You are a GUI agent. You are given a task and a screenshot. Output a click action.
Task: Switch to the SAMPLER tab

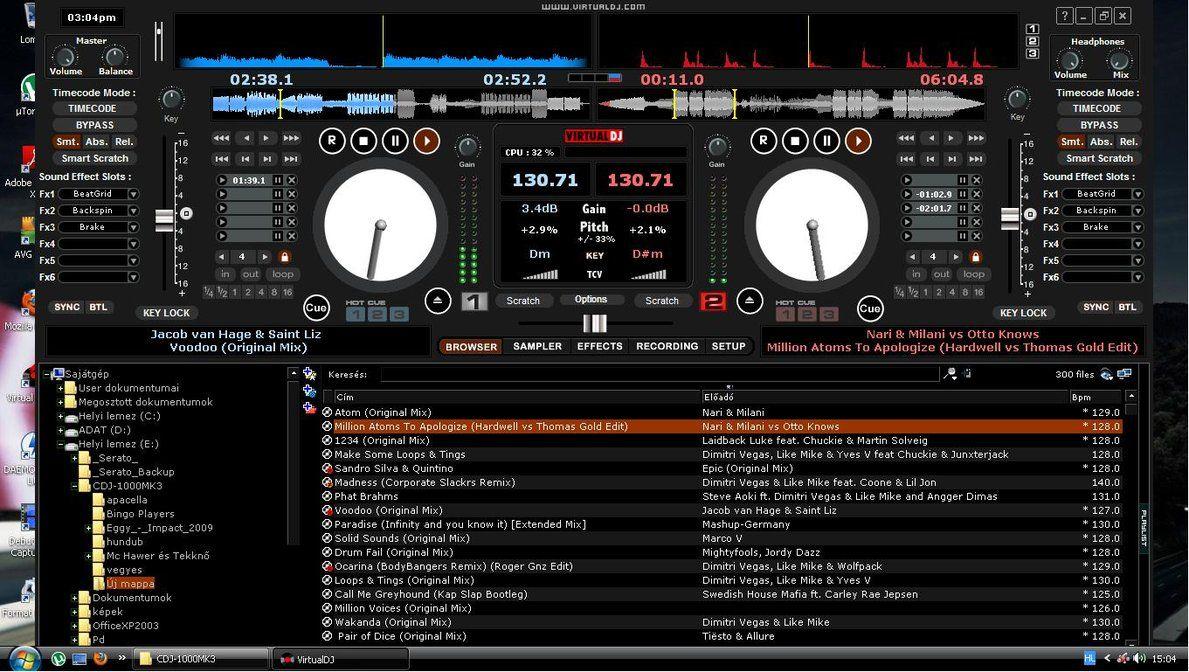click(x=537, y=346)
